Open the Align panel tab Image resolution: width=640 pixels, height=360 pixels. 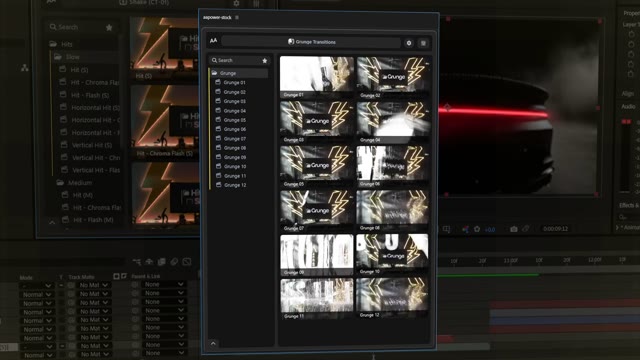[627, 93]
